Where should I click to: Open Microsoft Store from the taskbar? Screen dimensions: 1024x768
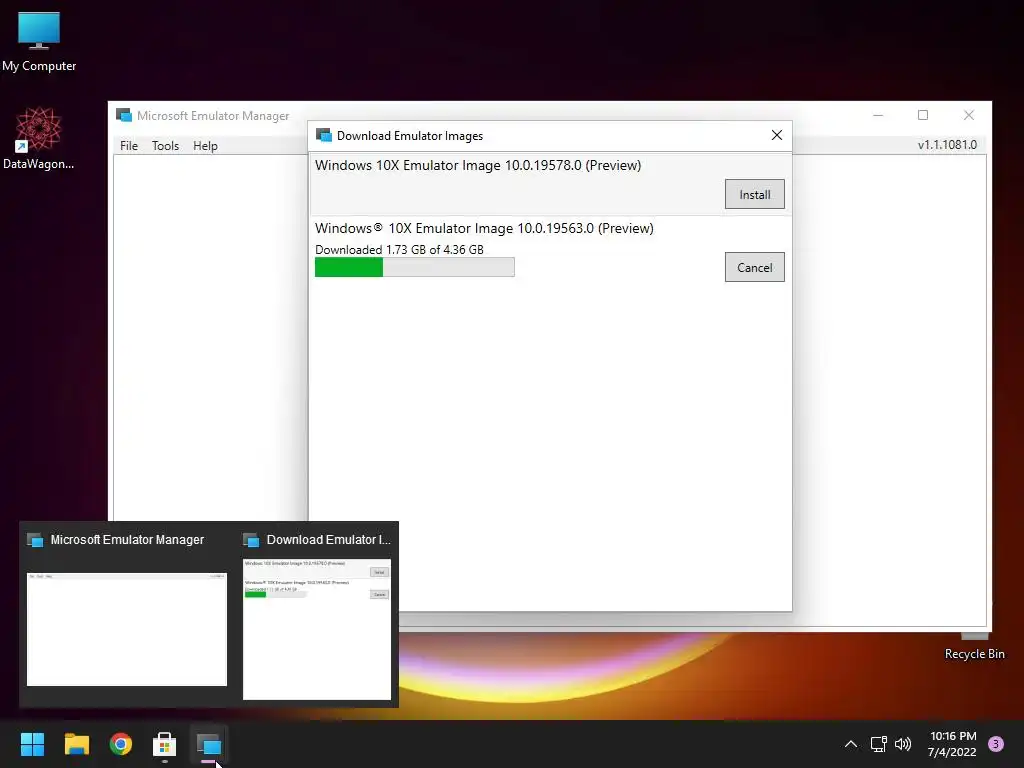(x=165, y=744)
